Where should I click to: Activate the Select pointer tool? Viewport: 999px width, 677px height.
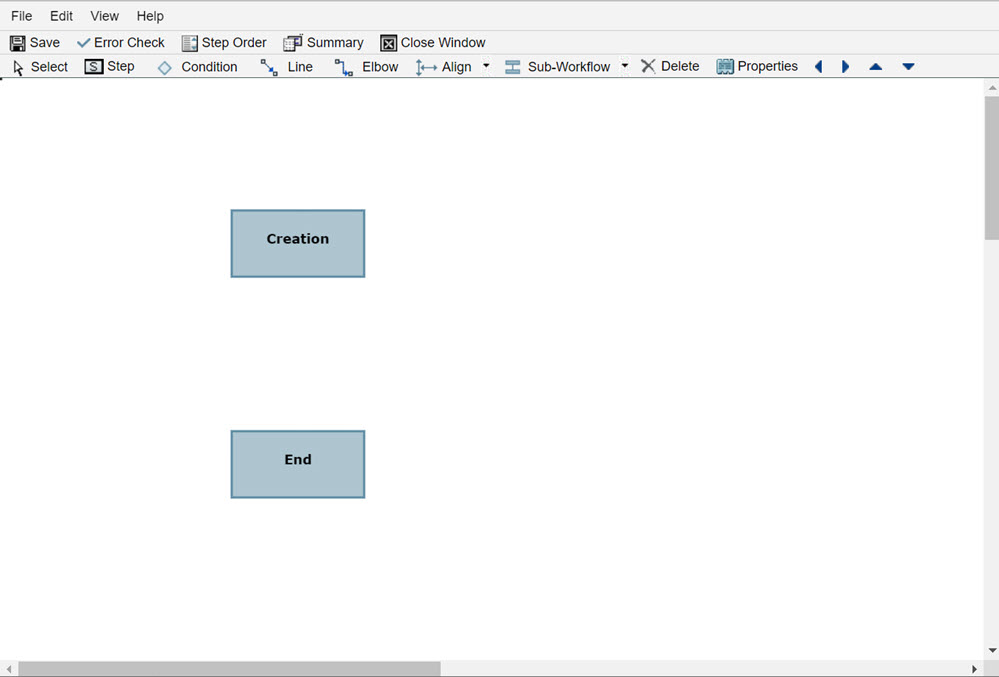(x=40, y=66)
